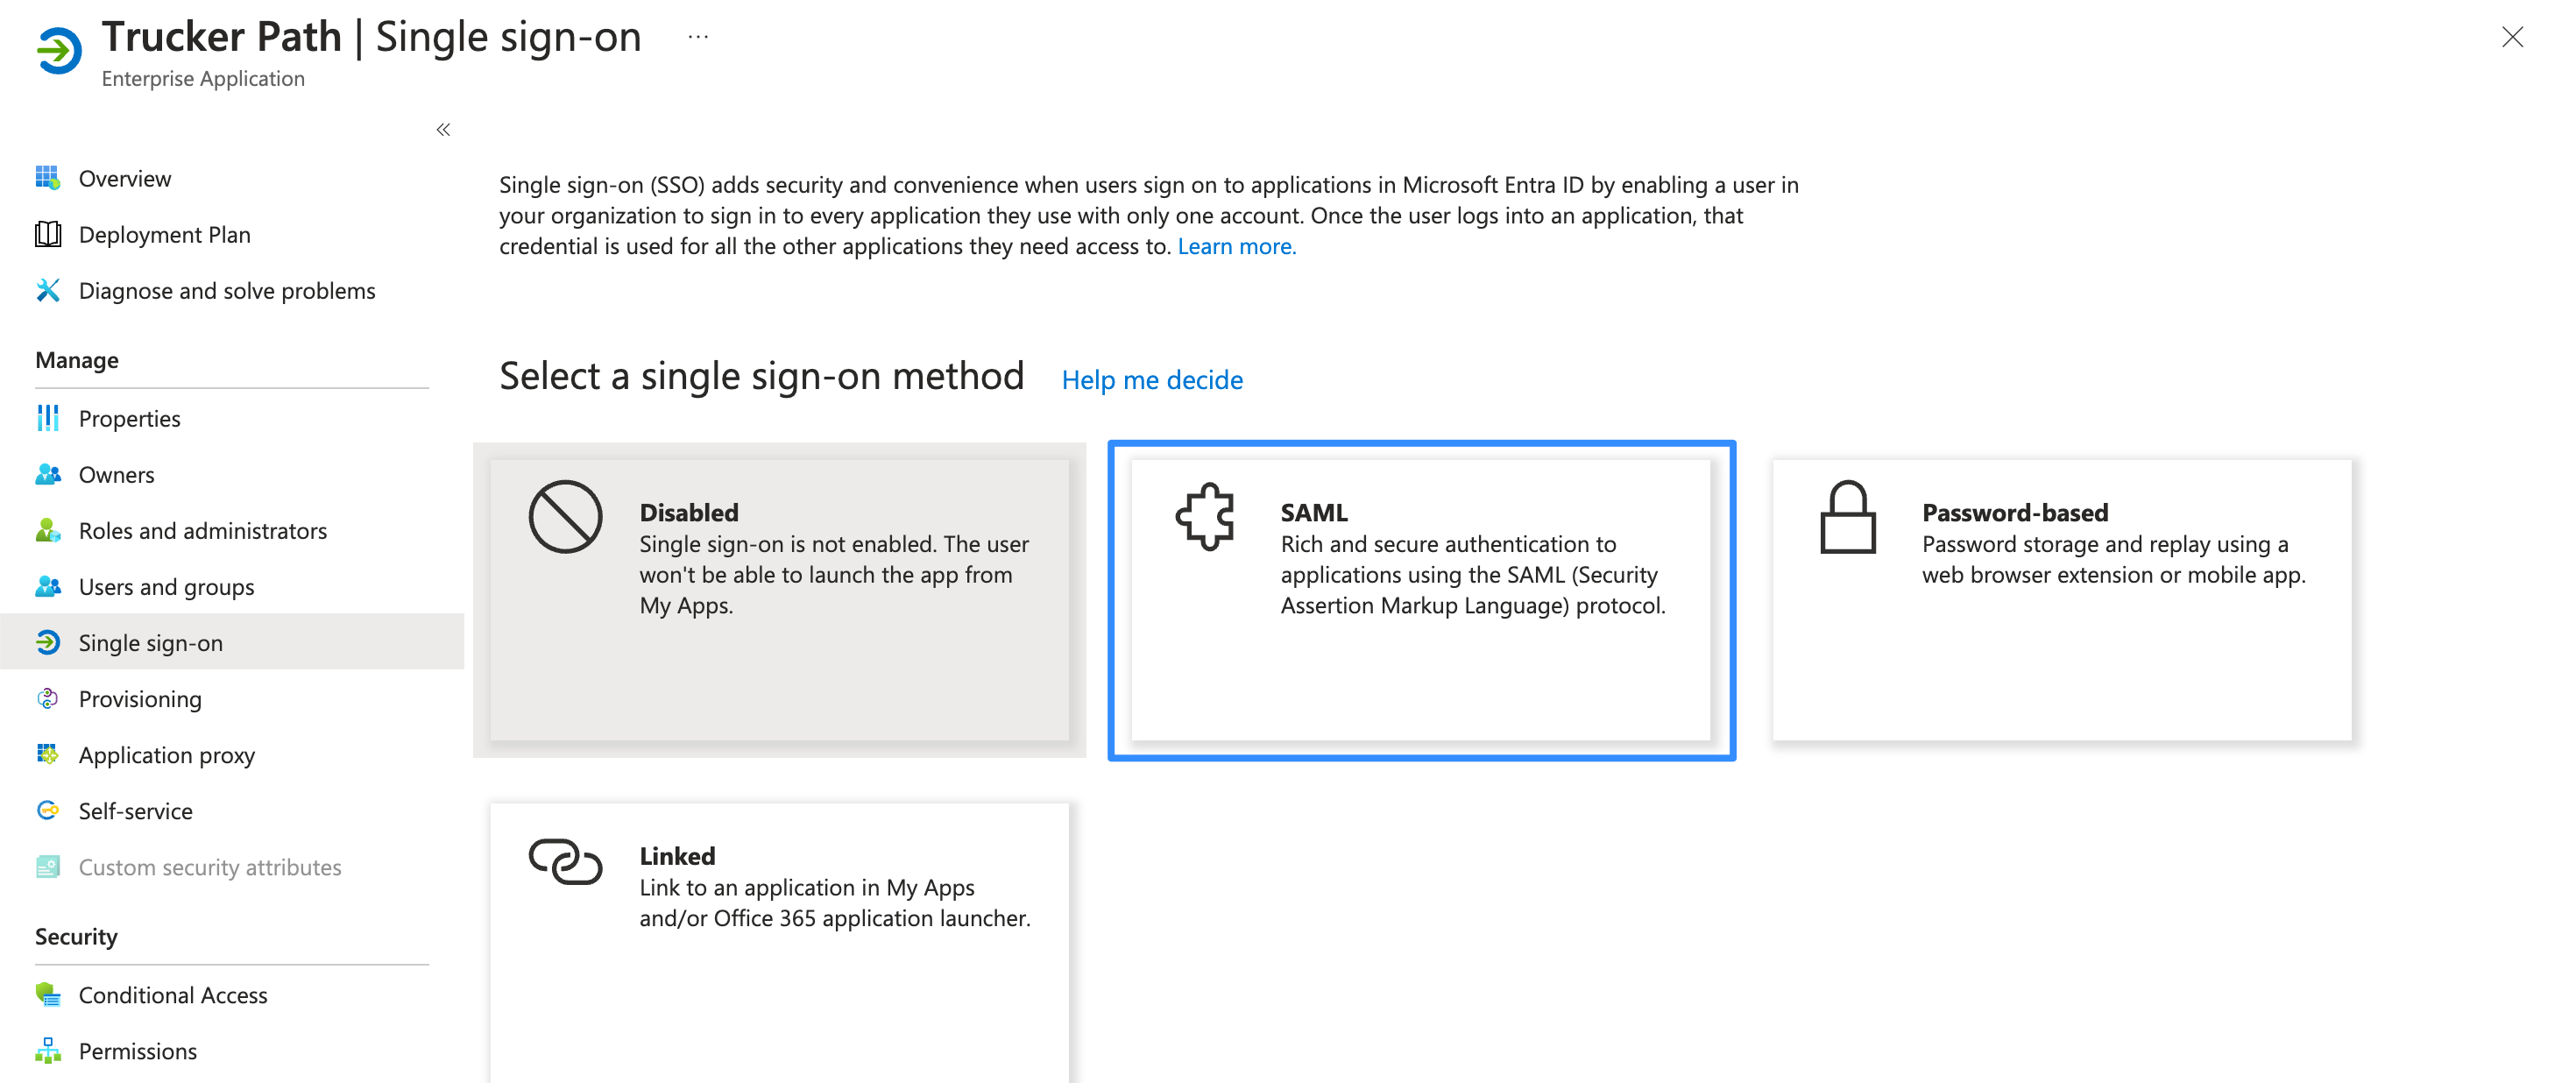Click the Diagnose and solve problems icon
The image size is (2576, 1083).
tap(47, 290)
